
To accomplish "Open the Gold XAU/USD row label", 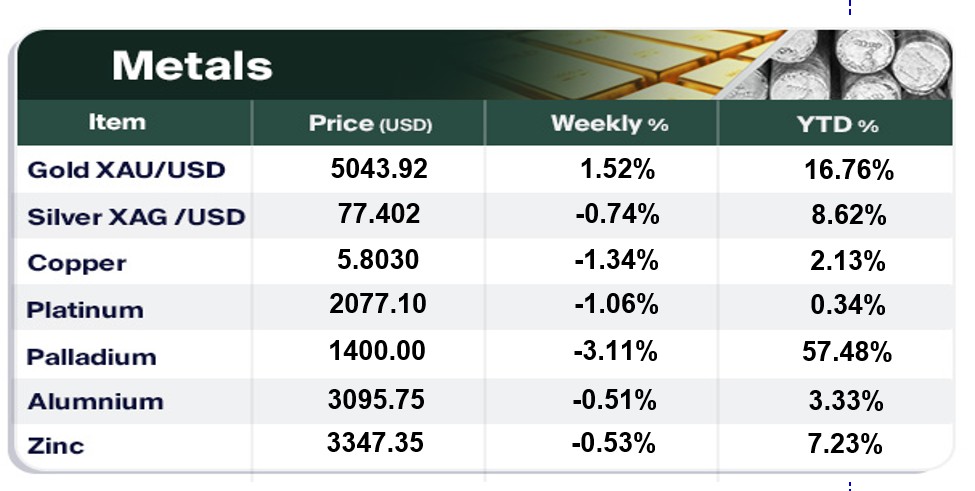I will [126, 170].
